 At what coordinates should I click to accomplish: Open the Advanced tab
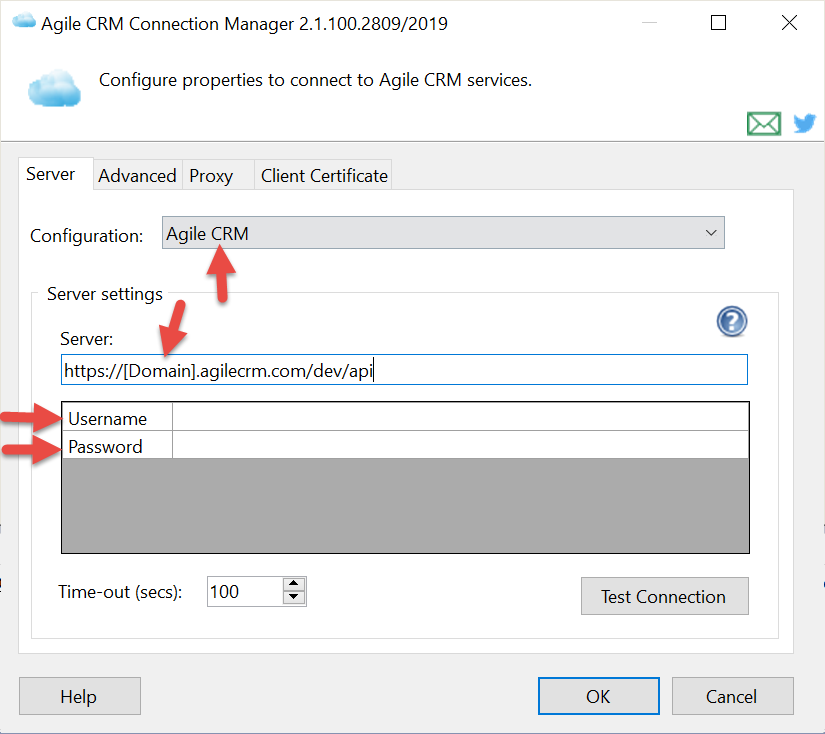pyautogui.click(x=137, y=176)
